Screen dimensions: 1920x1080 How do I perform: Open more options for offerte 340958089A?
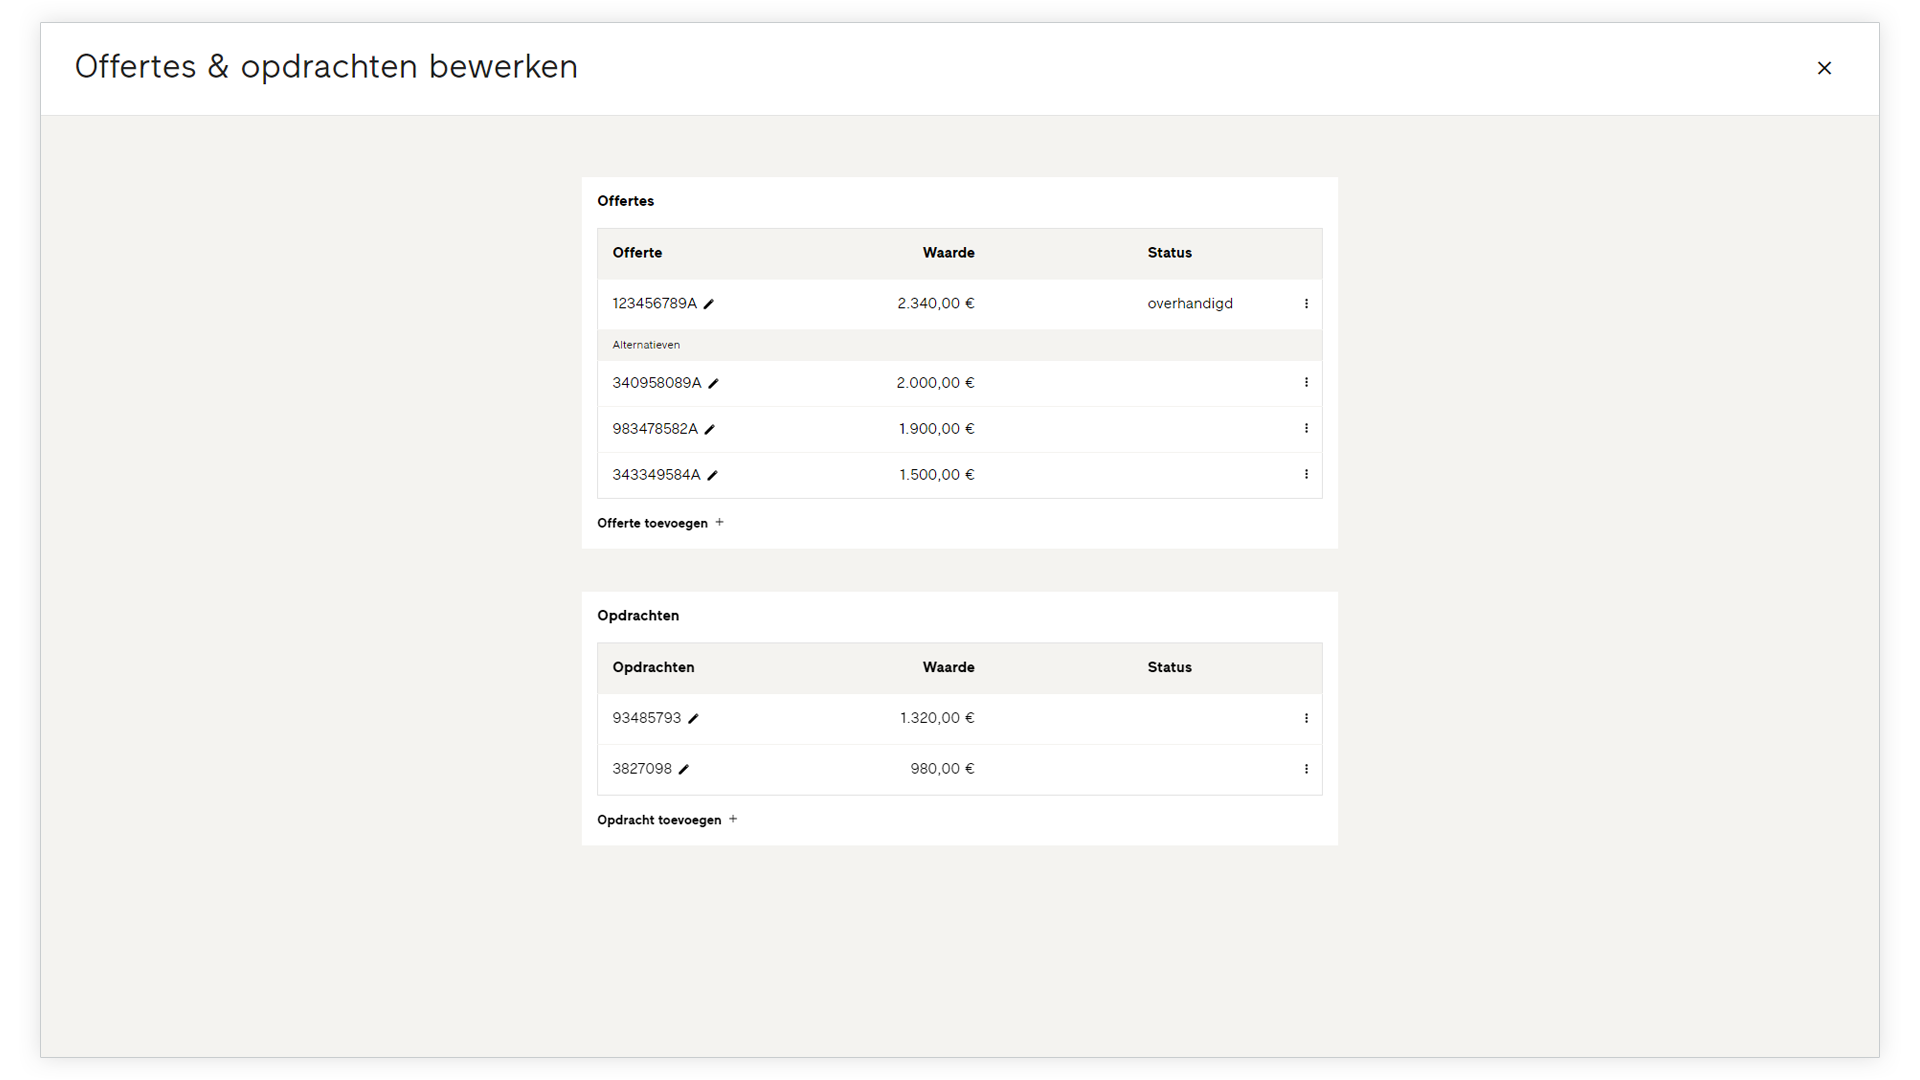point(1306,383)
